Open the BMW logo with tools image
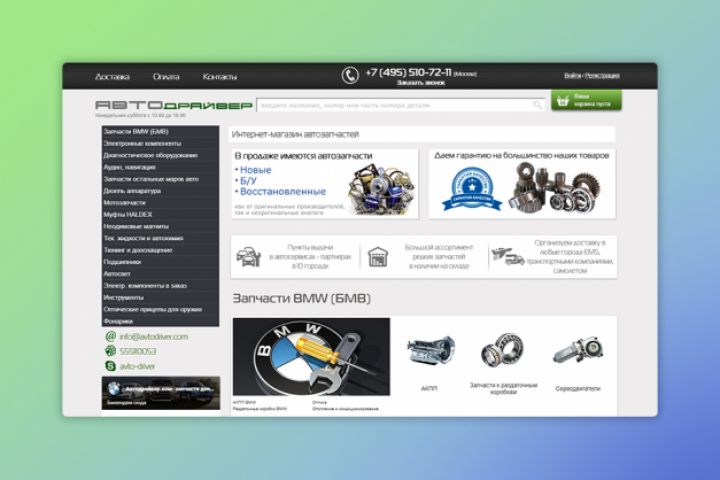This screenshot has height=480, width=720. click(x=311, y=356)
